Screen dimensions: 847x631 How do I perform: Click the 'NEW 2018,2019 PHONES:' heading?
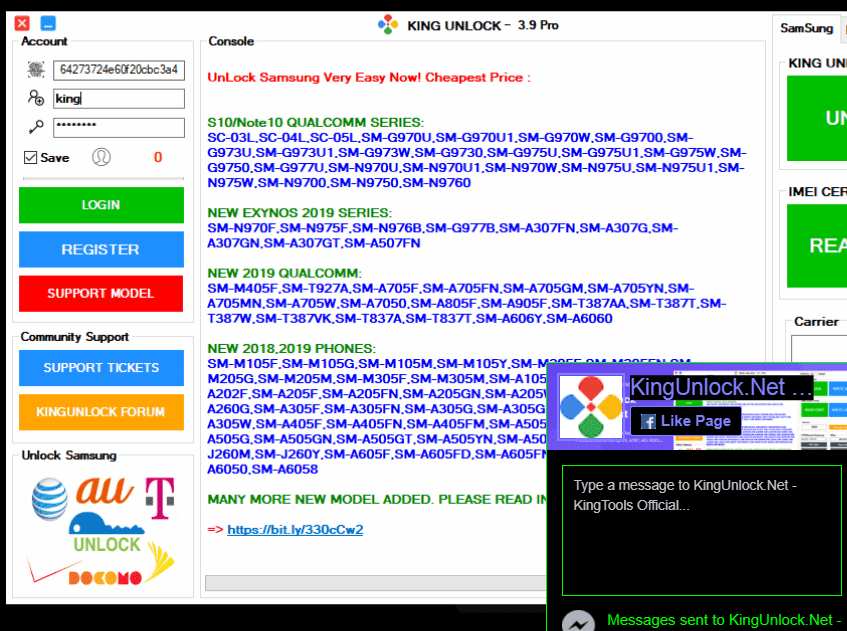coord(292,348)
